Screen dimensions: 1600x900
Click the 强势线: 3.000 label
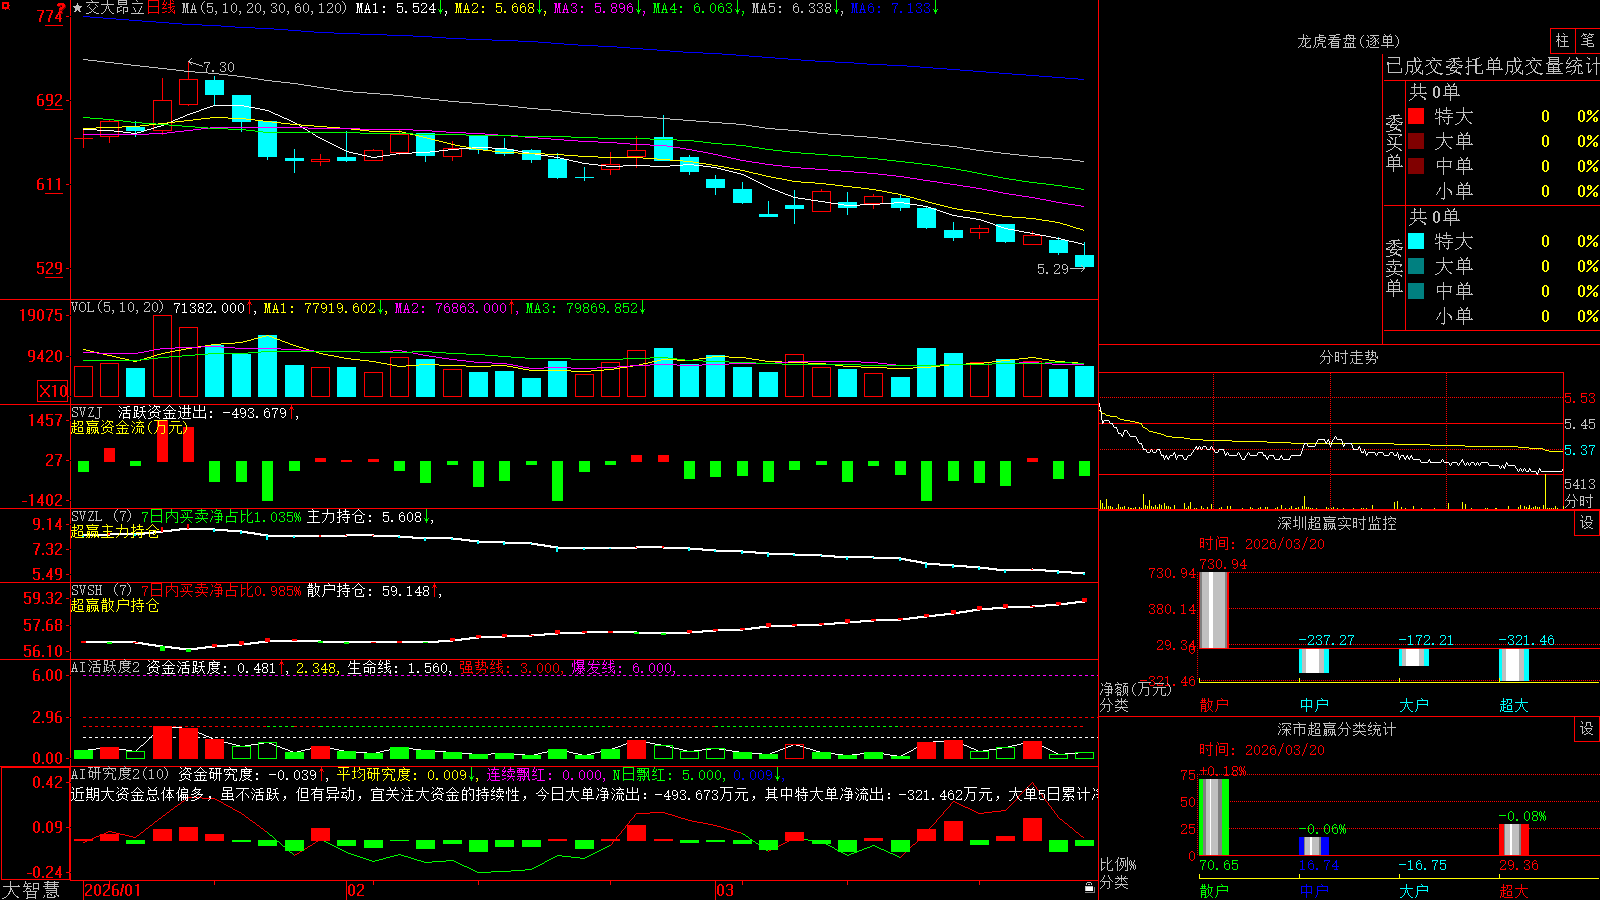click(510, 667)
